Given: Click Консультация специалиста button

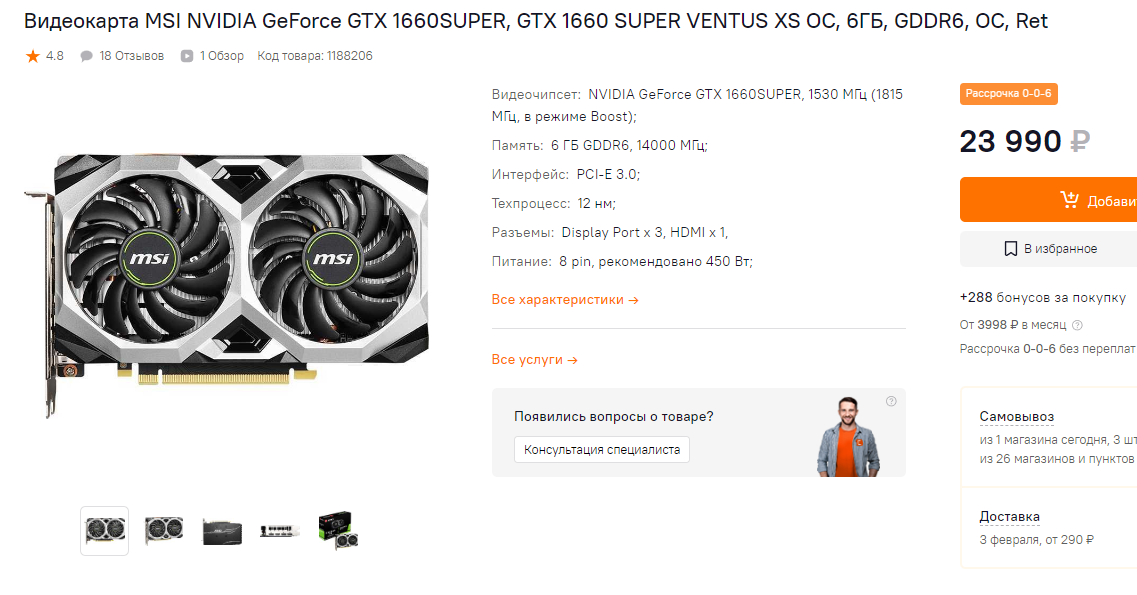Looking at the screenshot, I should 602,449.
